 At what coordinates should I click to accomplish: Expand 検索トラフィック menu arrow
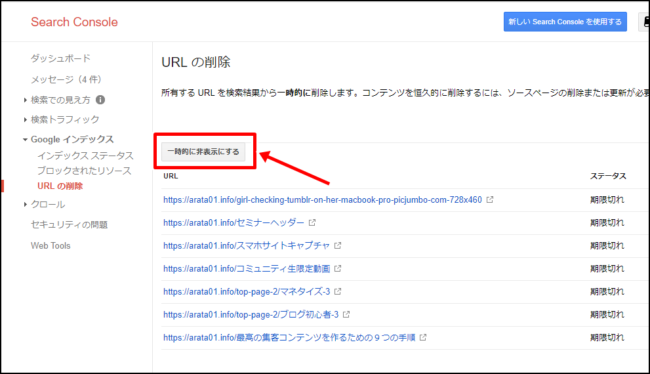tap(25, 120)
